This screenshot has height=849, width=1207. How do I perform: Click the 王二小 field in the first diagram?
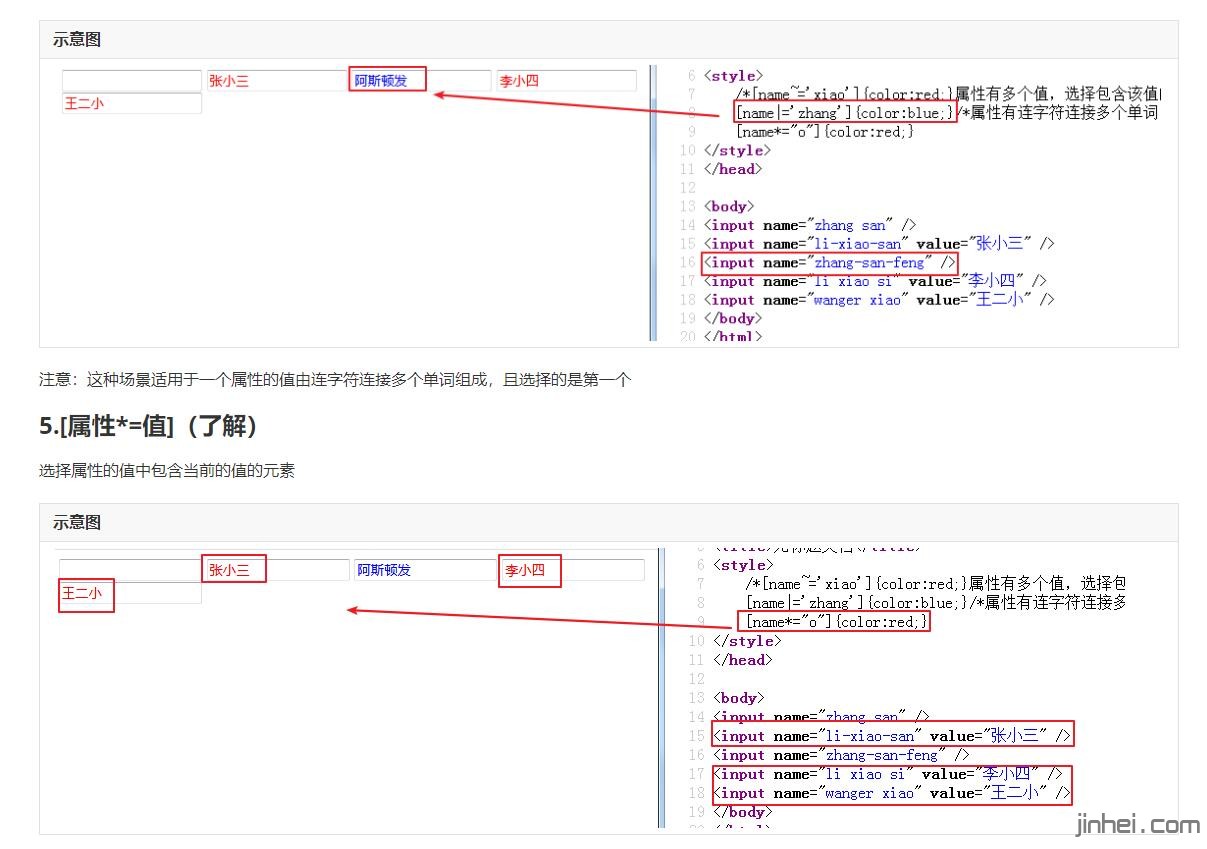point(131,103)
